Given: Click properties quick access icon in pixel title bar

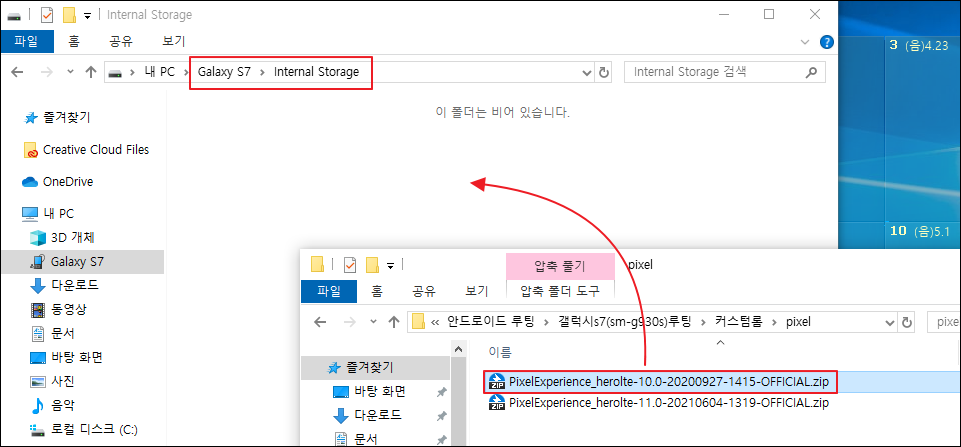Looking at the screenshot, I should coord(350,265).
